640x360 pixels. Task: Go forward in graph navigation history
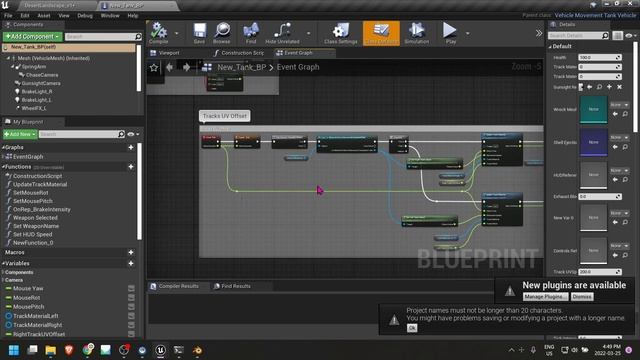tap(186, 67)
